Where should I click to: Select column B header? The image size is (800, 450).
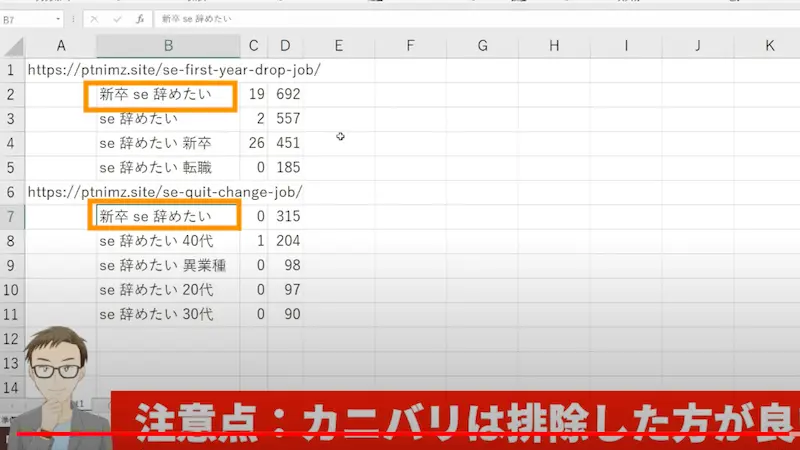168,46
